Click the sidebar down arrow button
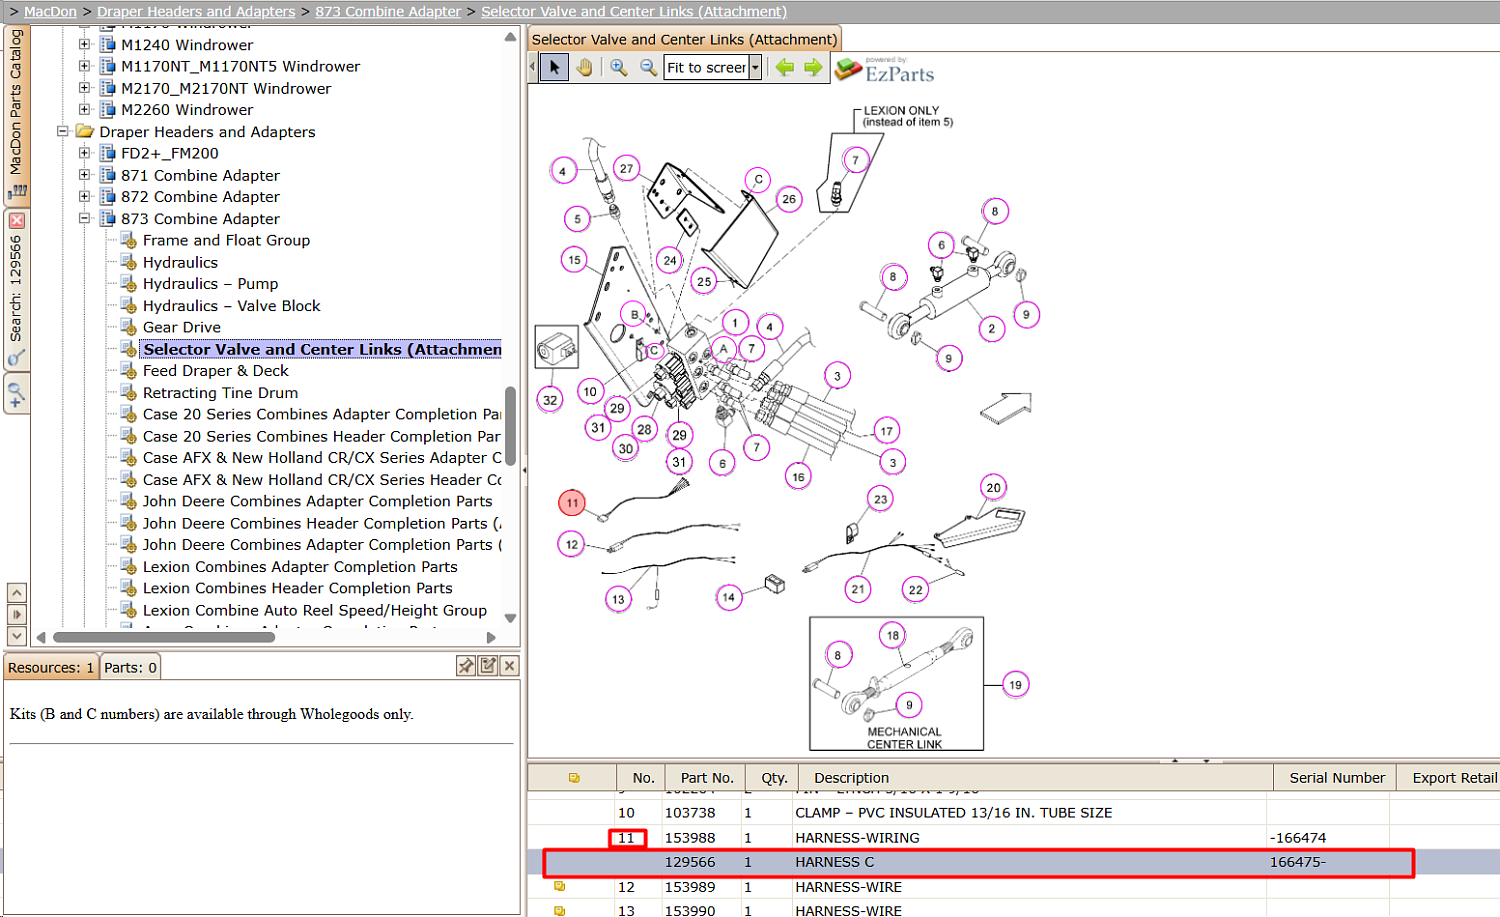 (x=16, y=635)
